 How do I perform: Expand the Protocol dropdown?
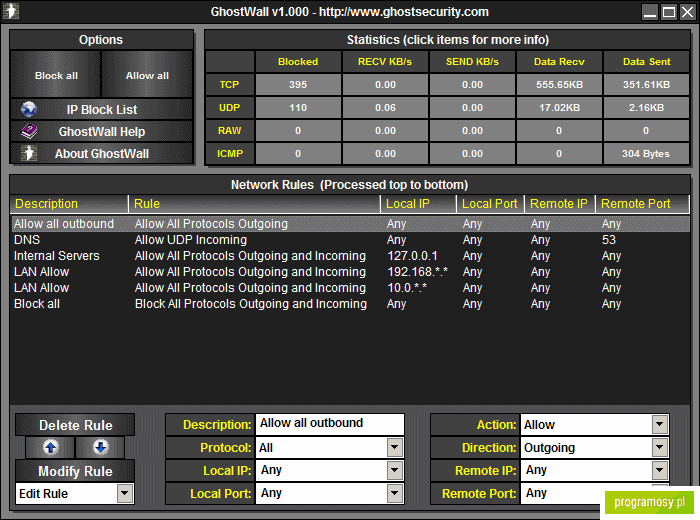[395, 447]
